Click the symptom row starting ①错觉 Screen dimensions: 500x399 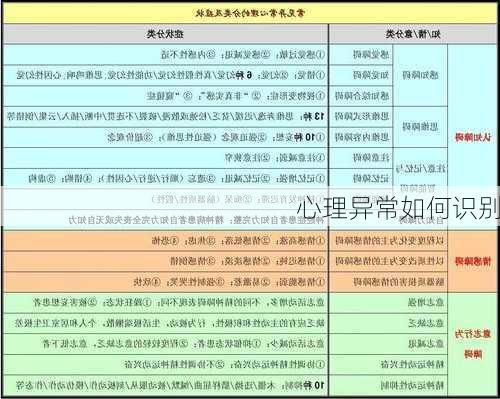[165, 75]
